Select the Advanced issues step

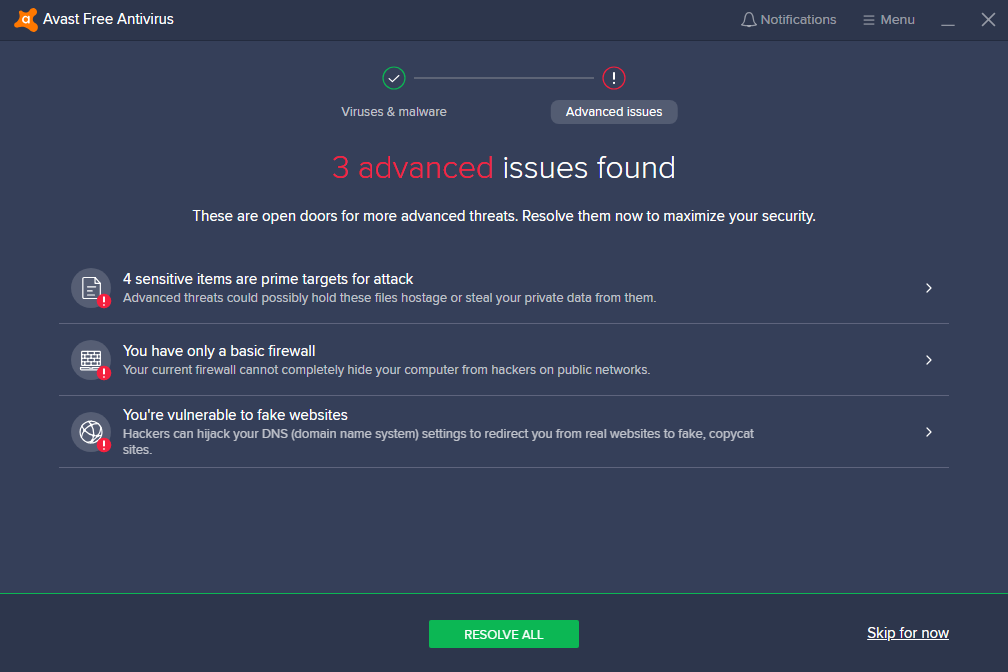614,112
